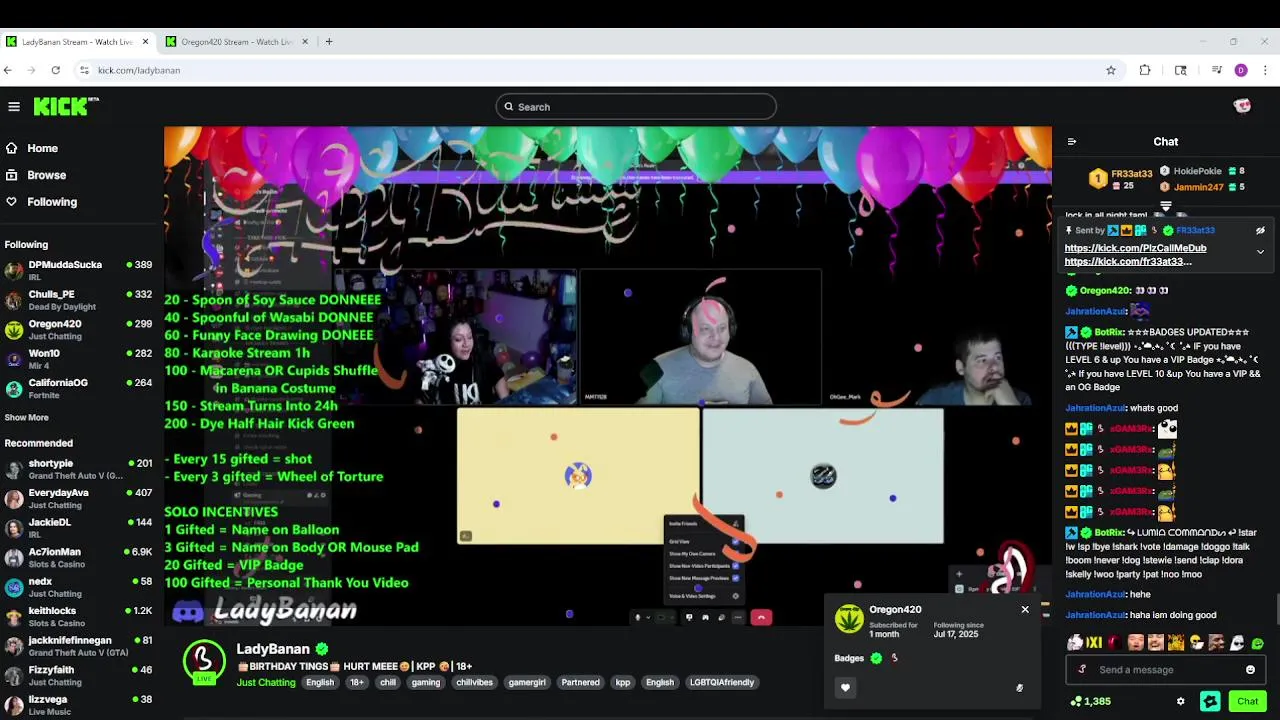1280x720 pixels.
Task: Open browser extensions puzzle icon
Action: pos(1145,70)
